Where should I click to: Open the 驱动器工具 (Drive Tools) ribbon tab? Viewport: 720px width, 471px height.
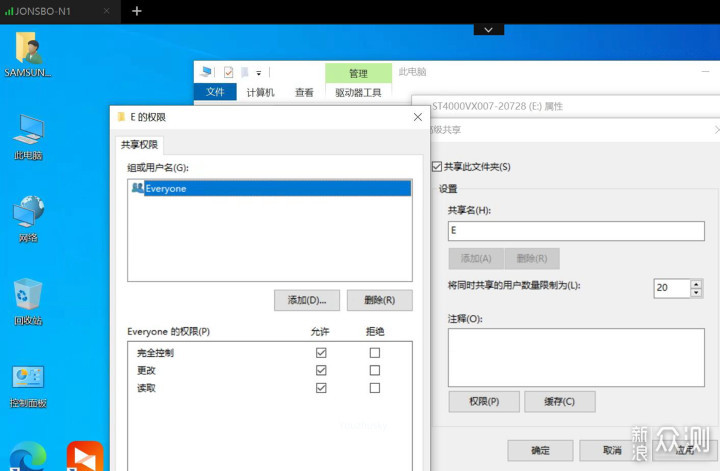pos(358,92)
